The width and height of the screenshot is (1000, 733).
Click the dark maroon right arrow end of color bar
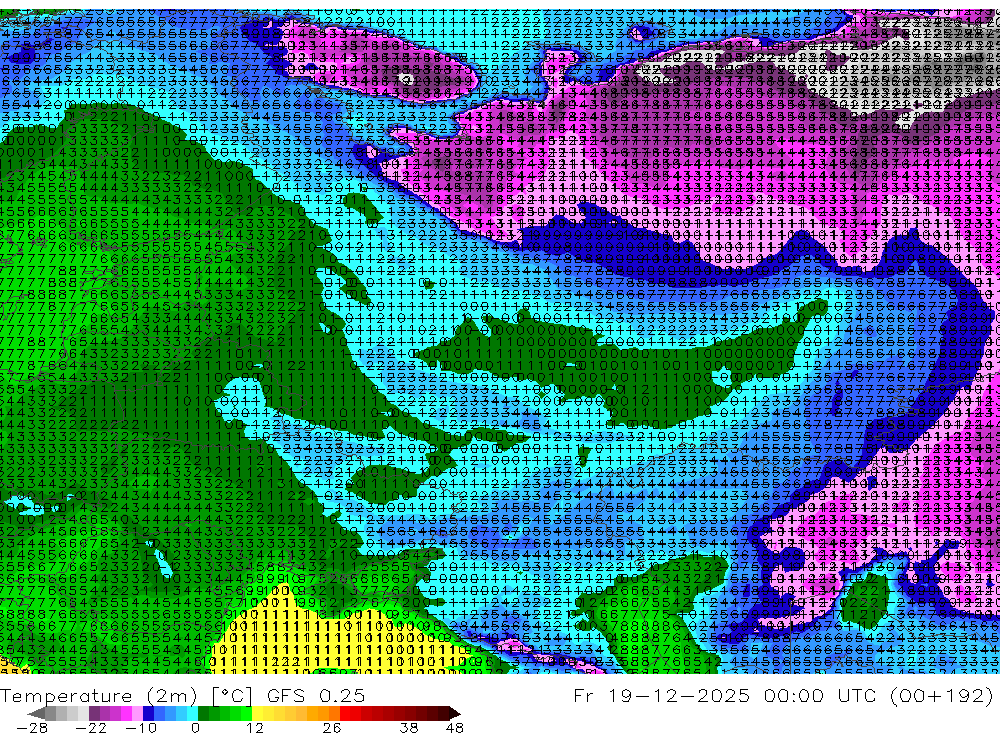pos(453,713)
